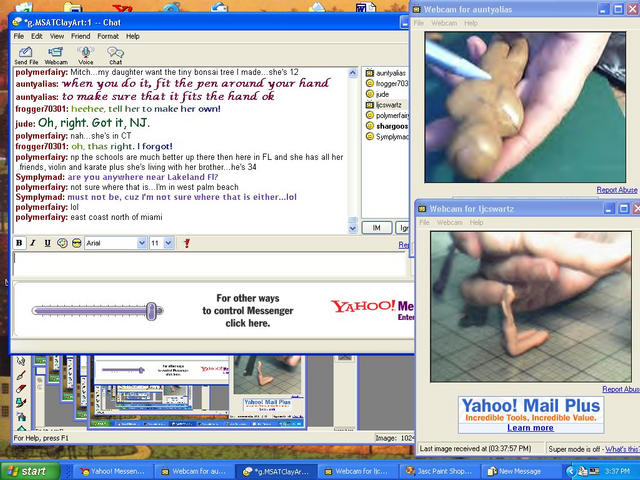Open the audibles sunglasses smiley icon
640x480 pixels.
(x=76, y=243)
